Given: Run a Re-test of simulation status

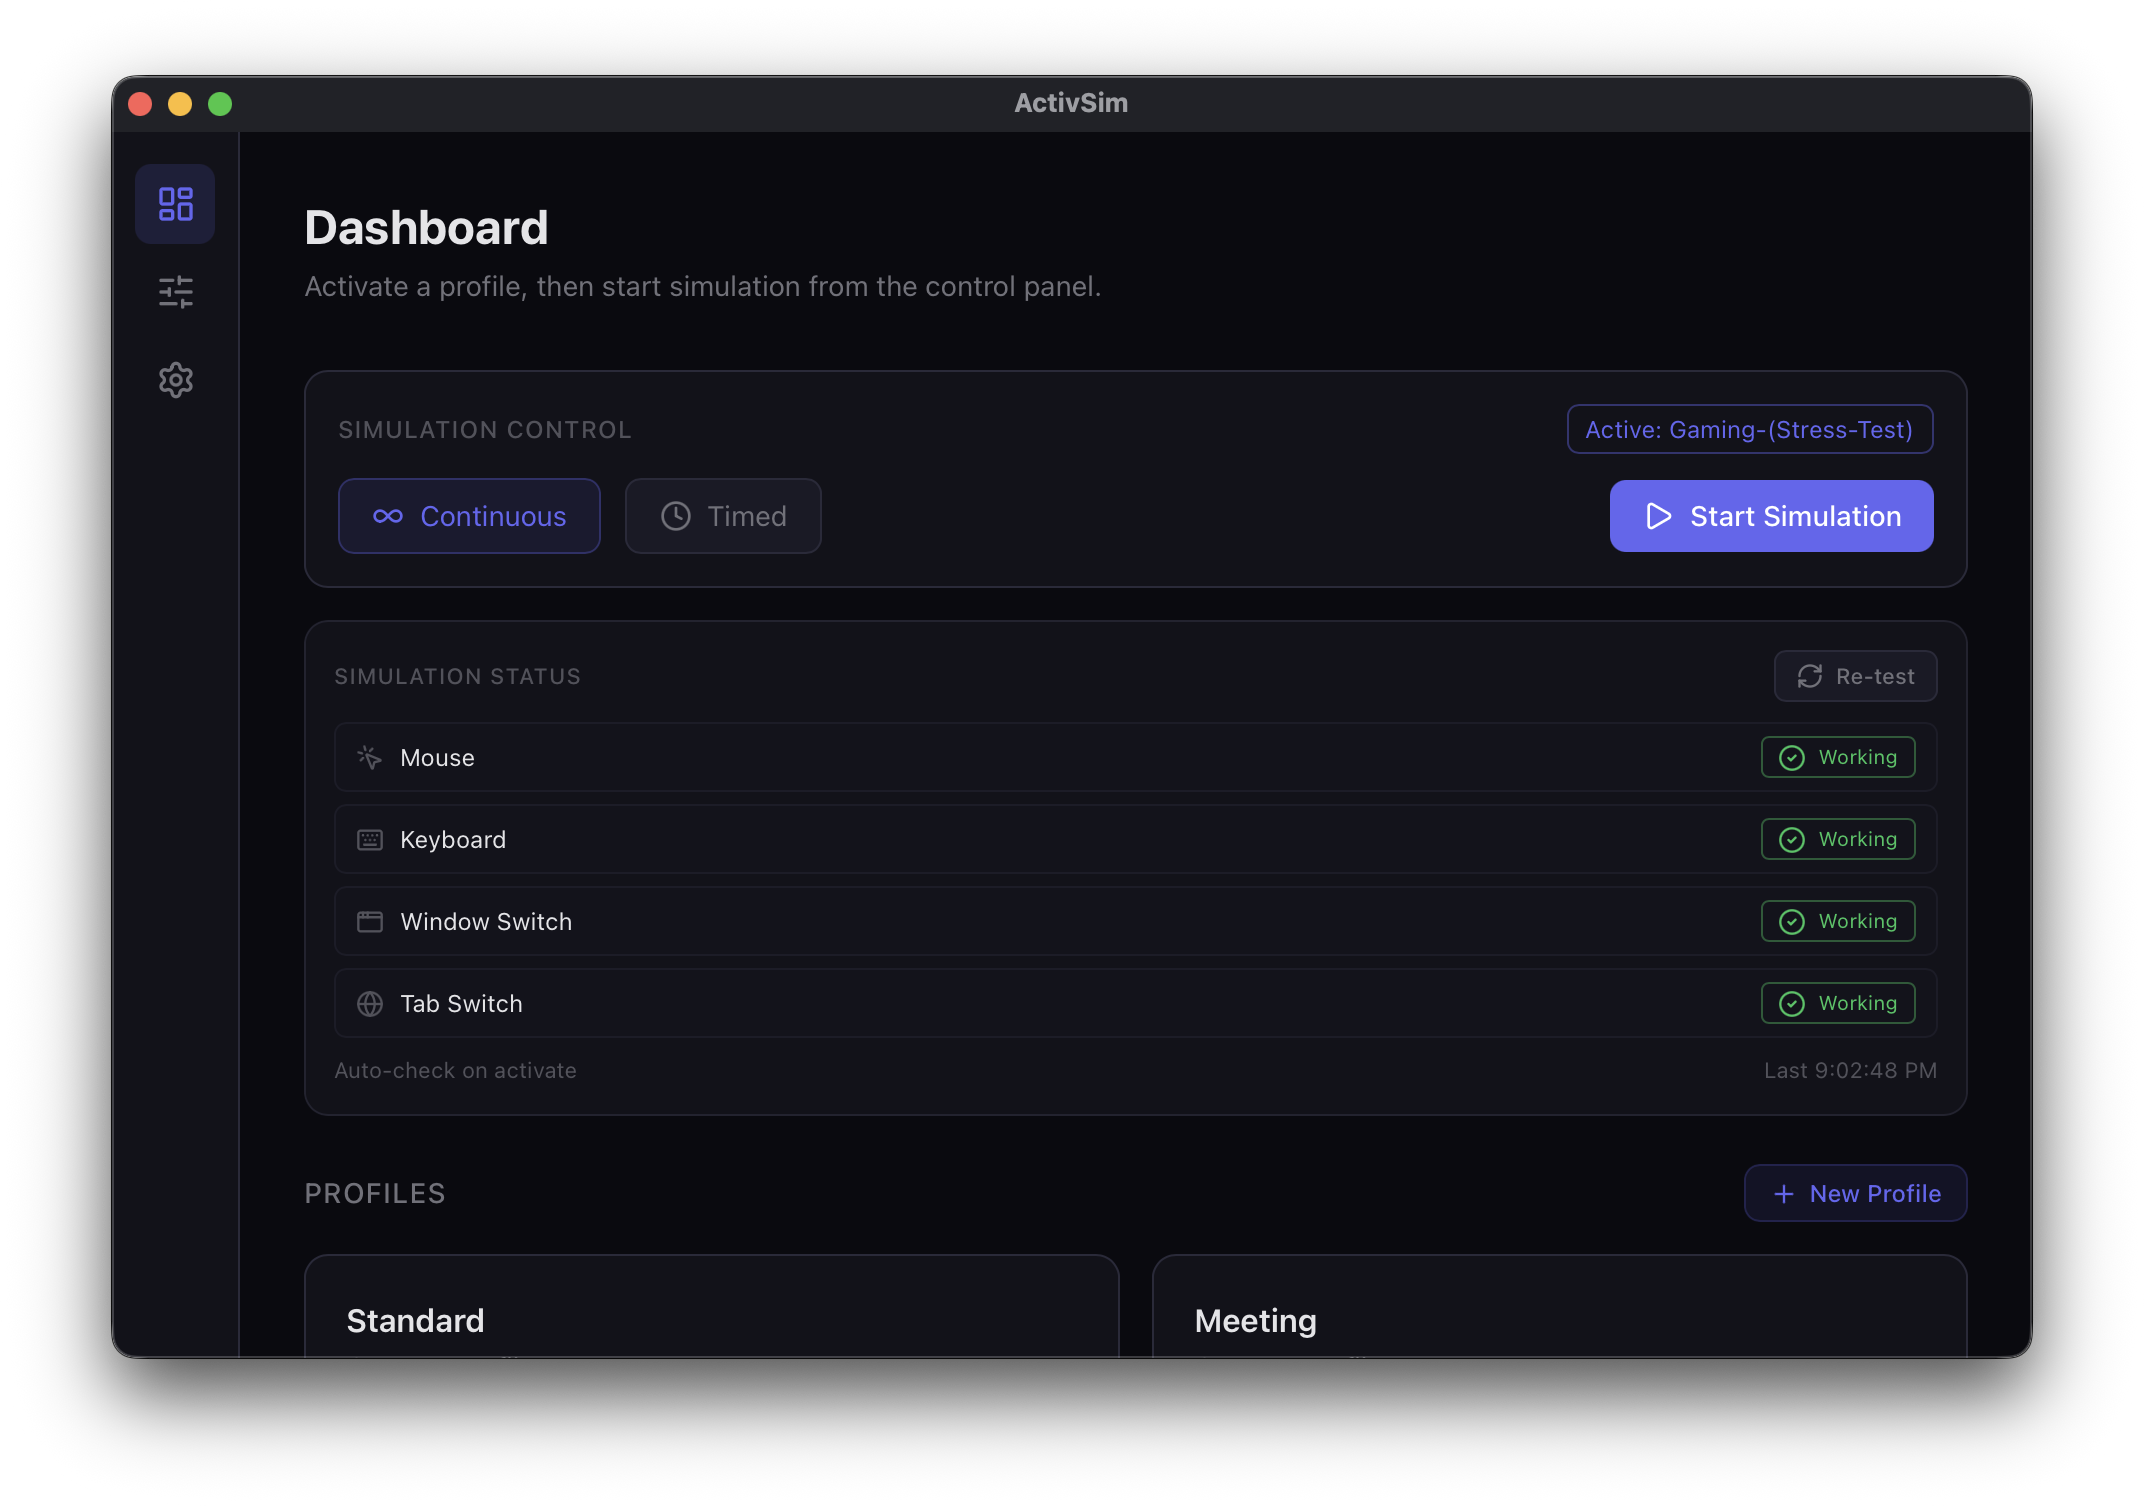Looking at the screenshot, I should [x=1854, y=676].
